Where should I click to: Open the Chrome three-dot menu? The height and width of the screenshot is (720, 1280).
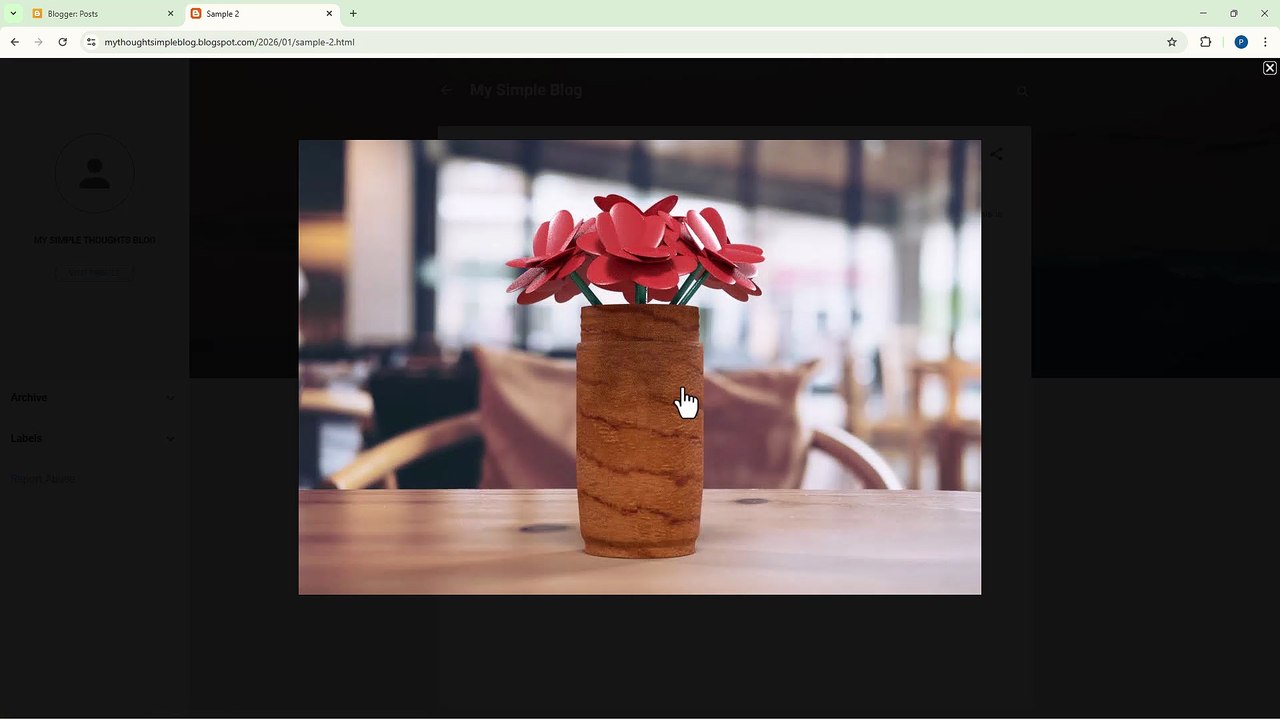pos(1265,42)
